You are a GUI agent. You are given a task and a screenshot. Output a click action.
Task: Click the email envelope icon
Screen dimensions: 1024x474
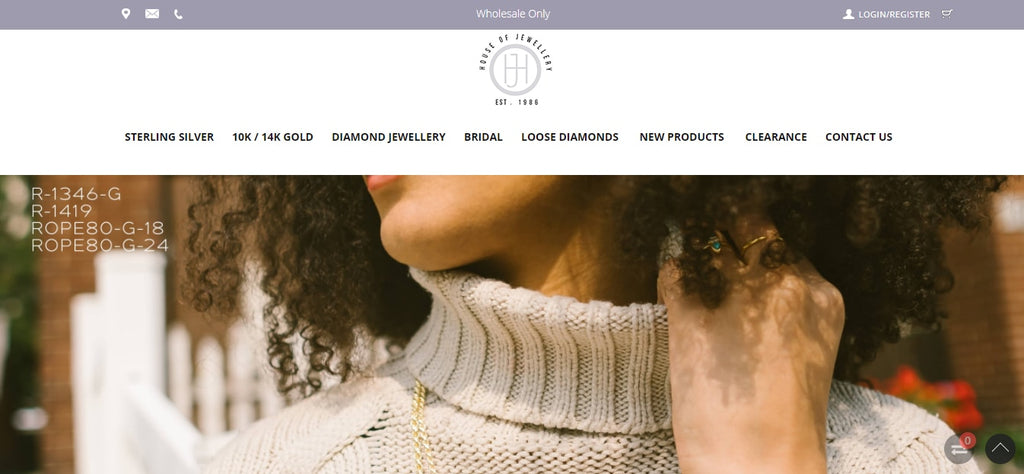pos(152,14)
